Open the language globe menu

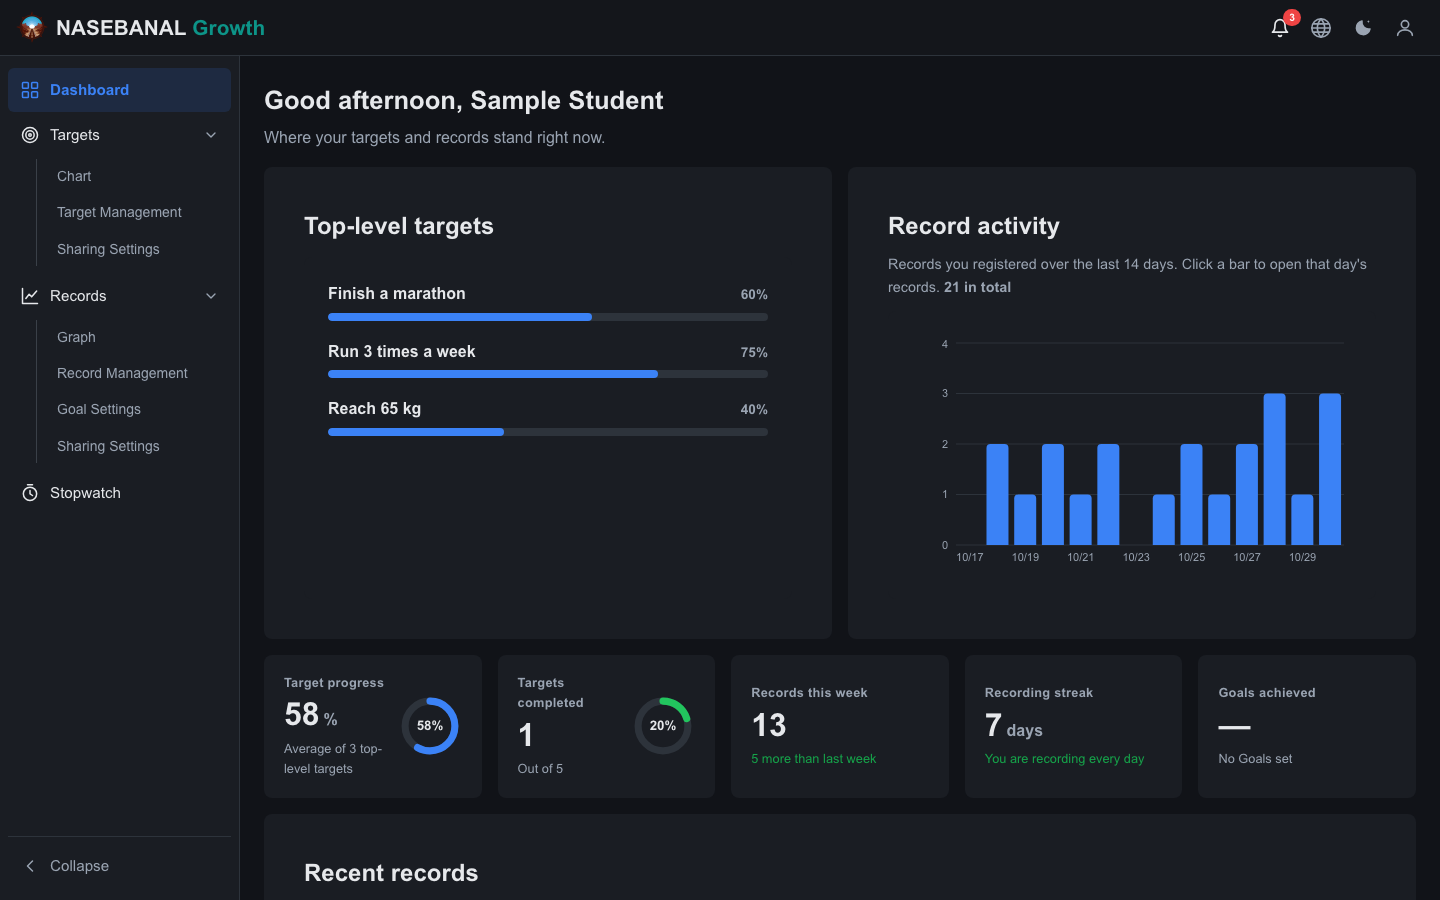(x=1321, y=28)
